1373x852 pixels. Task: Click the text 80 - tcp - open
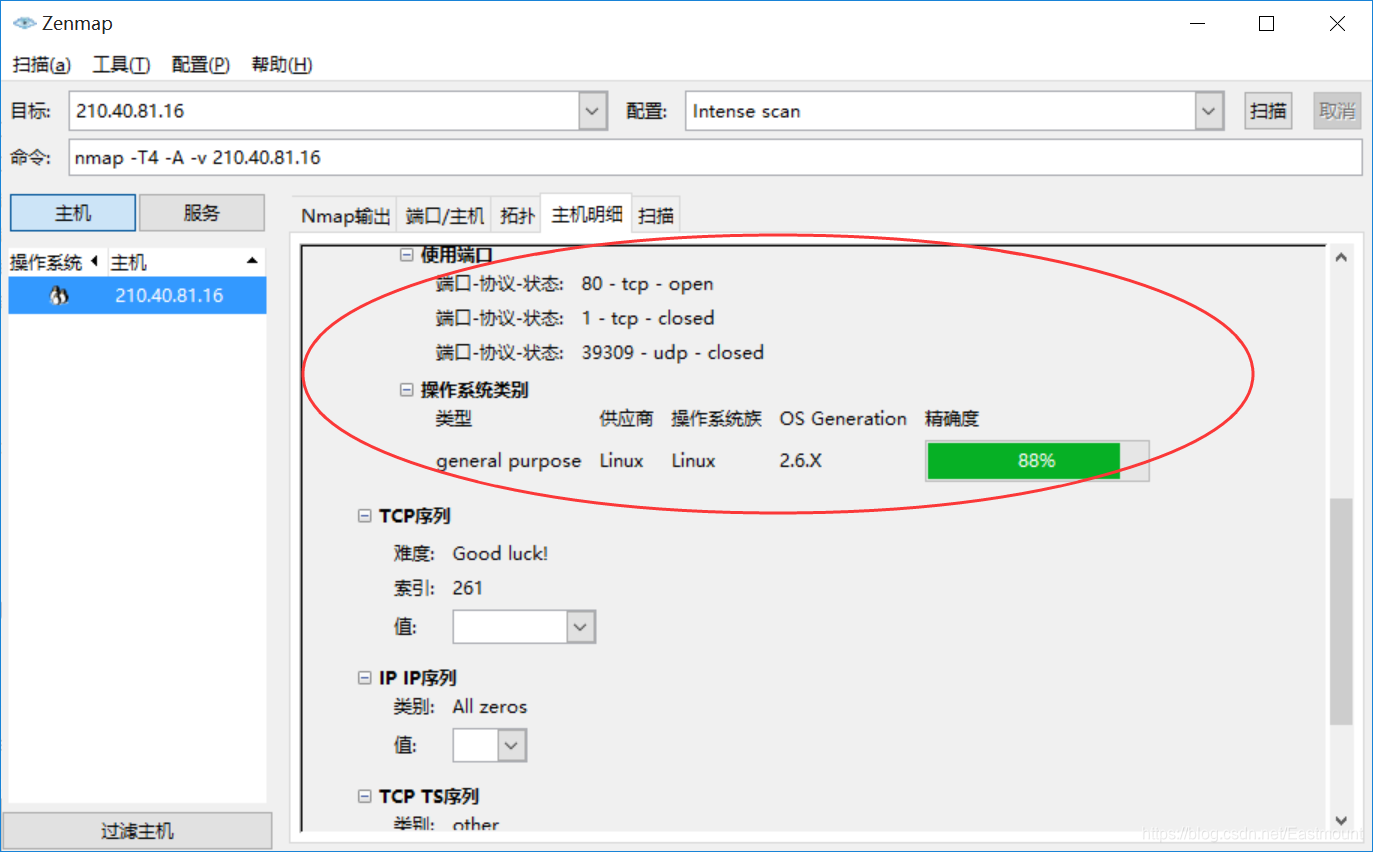pos(647,284)
